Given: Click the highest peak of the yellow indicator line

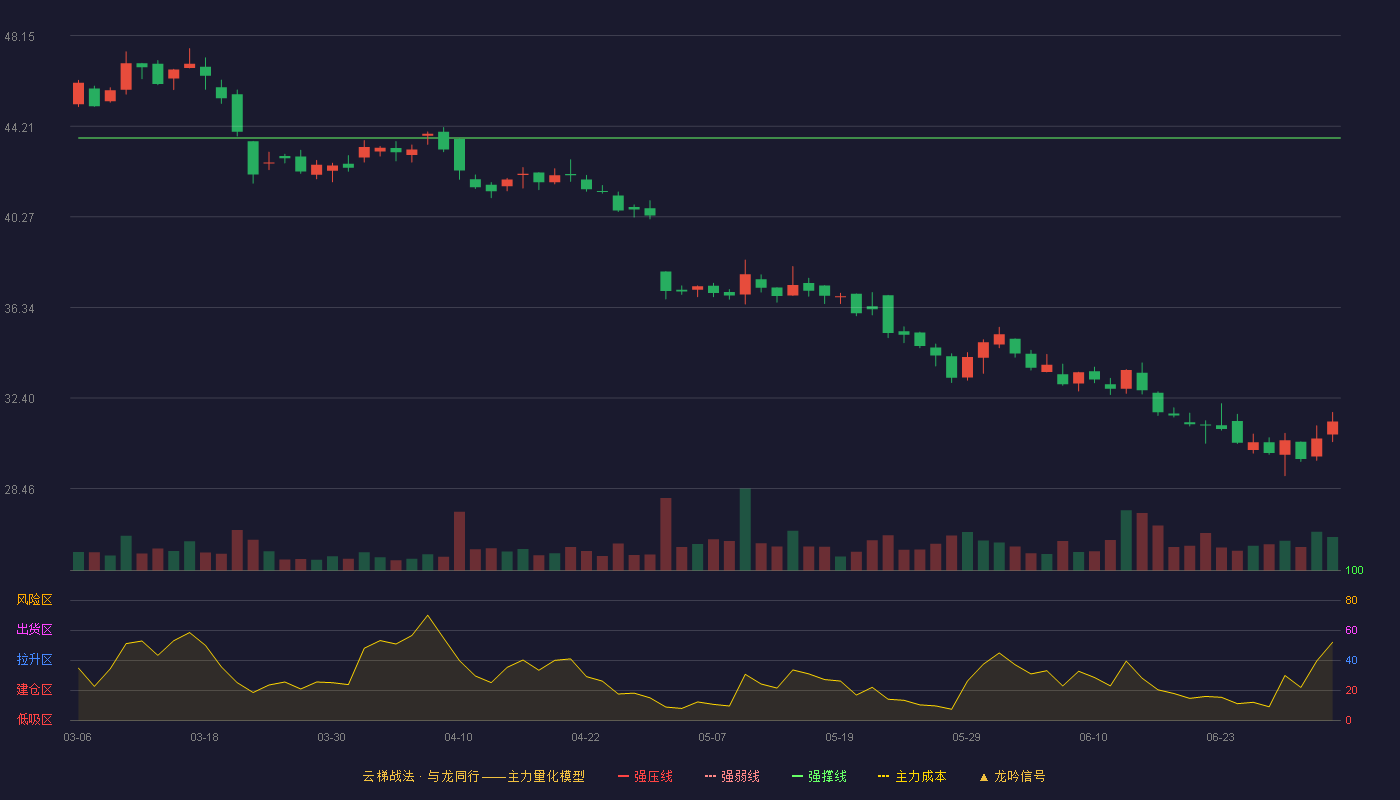Looking at the screenshot, I should tap(427, 615).
